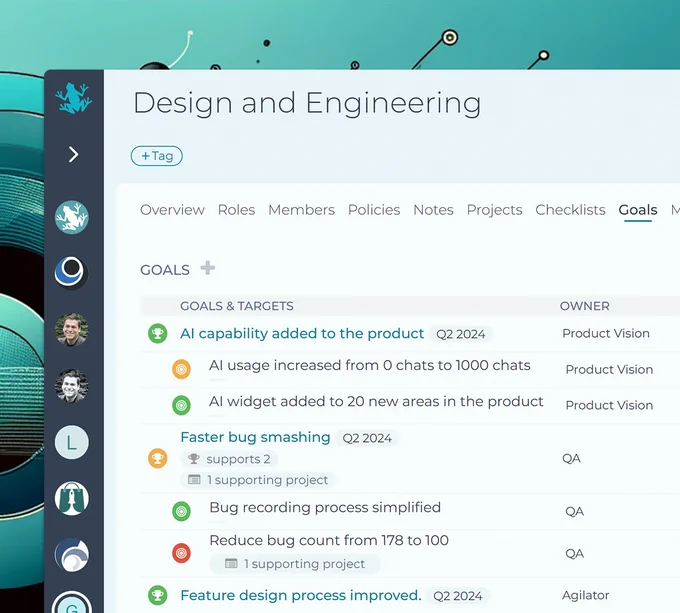Viewport: 680px width, 613px height.
Task: Click green target icon for AI widget added
Action: (x=181, y=405)
